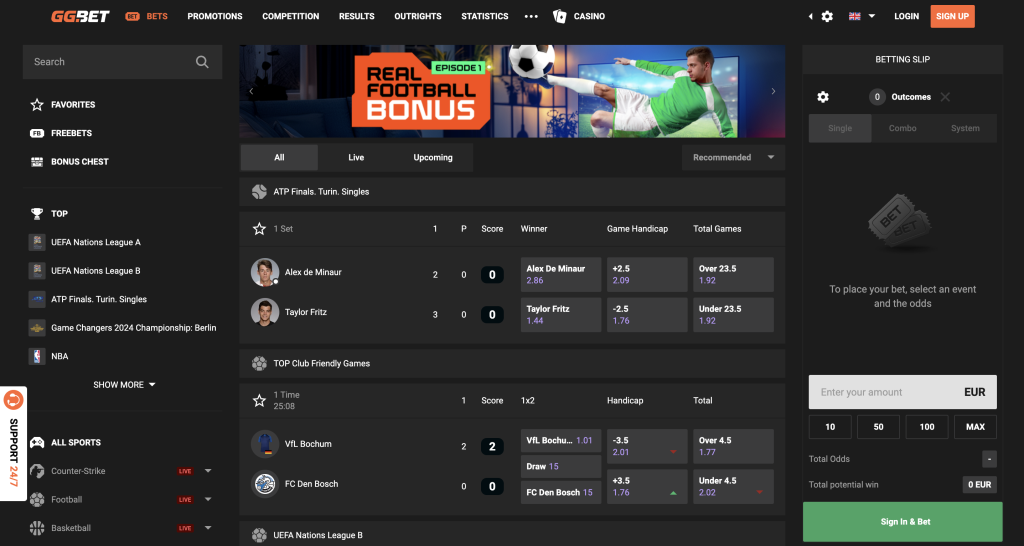Select Taylor Fritz winner odds 1.44
The image size is (1024, 546).
[x=561, y=315]
